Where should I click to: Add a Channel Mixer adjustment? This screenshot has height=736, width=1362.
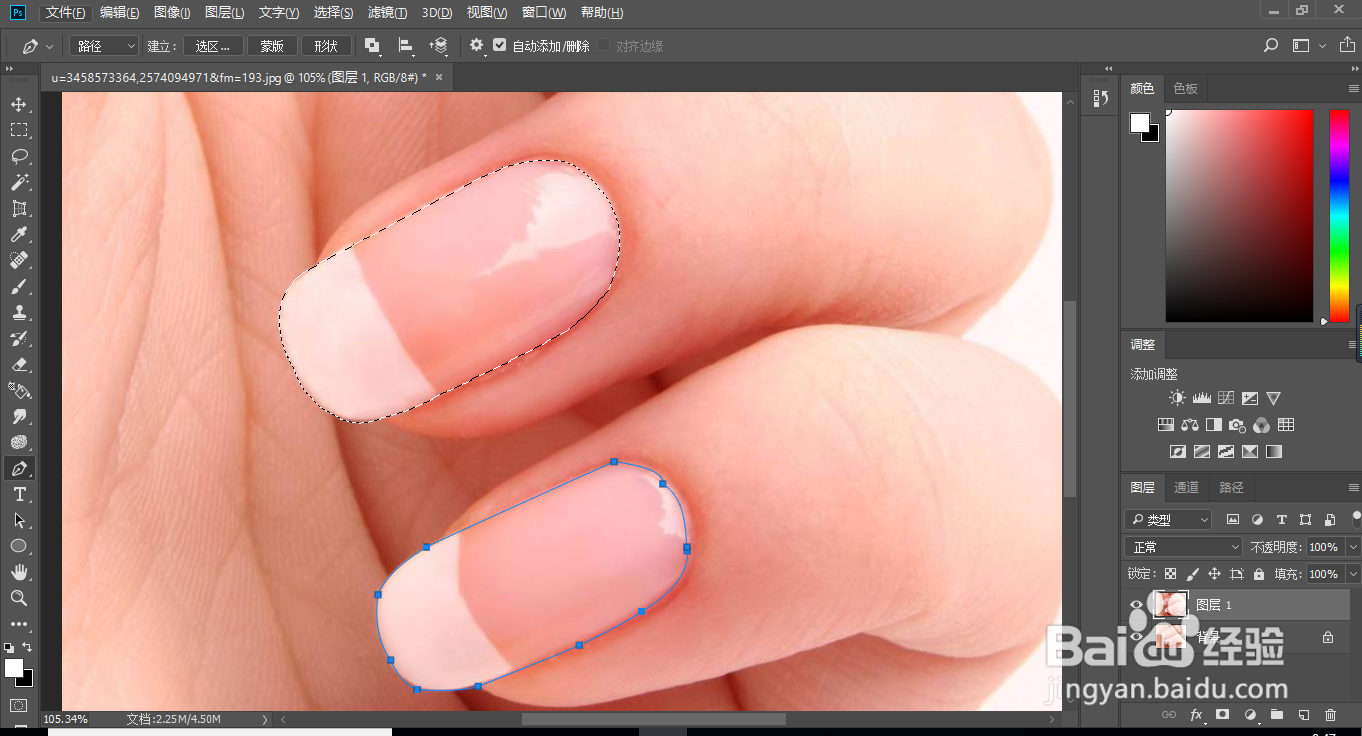tap(1261, 425)
